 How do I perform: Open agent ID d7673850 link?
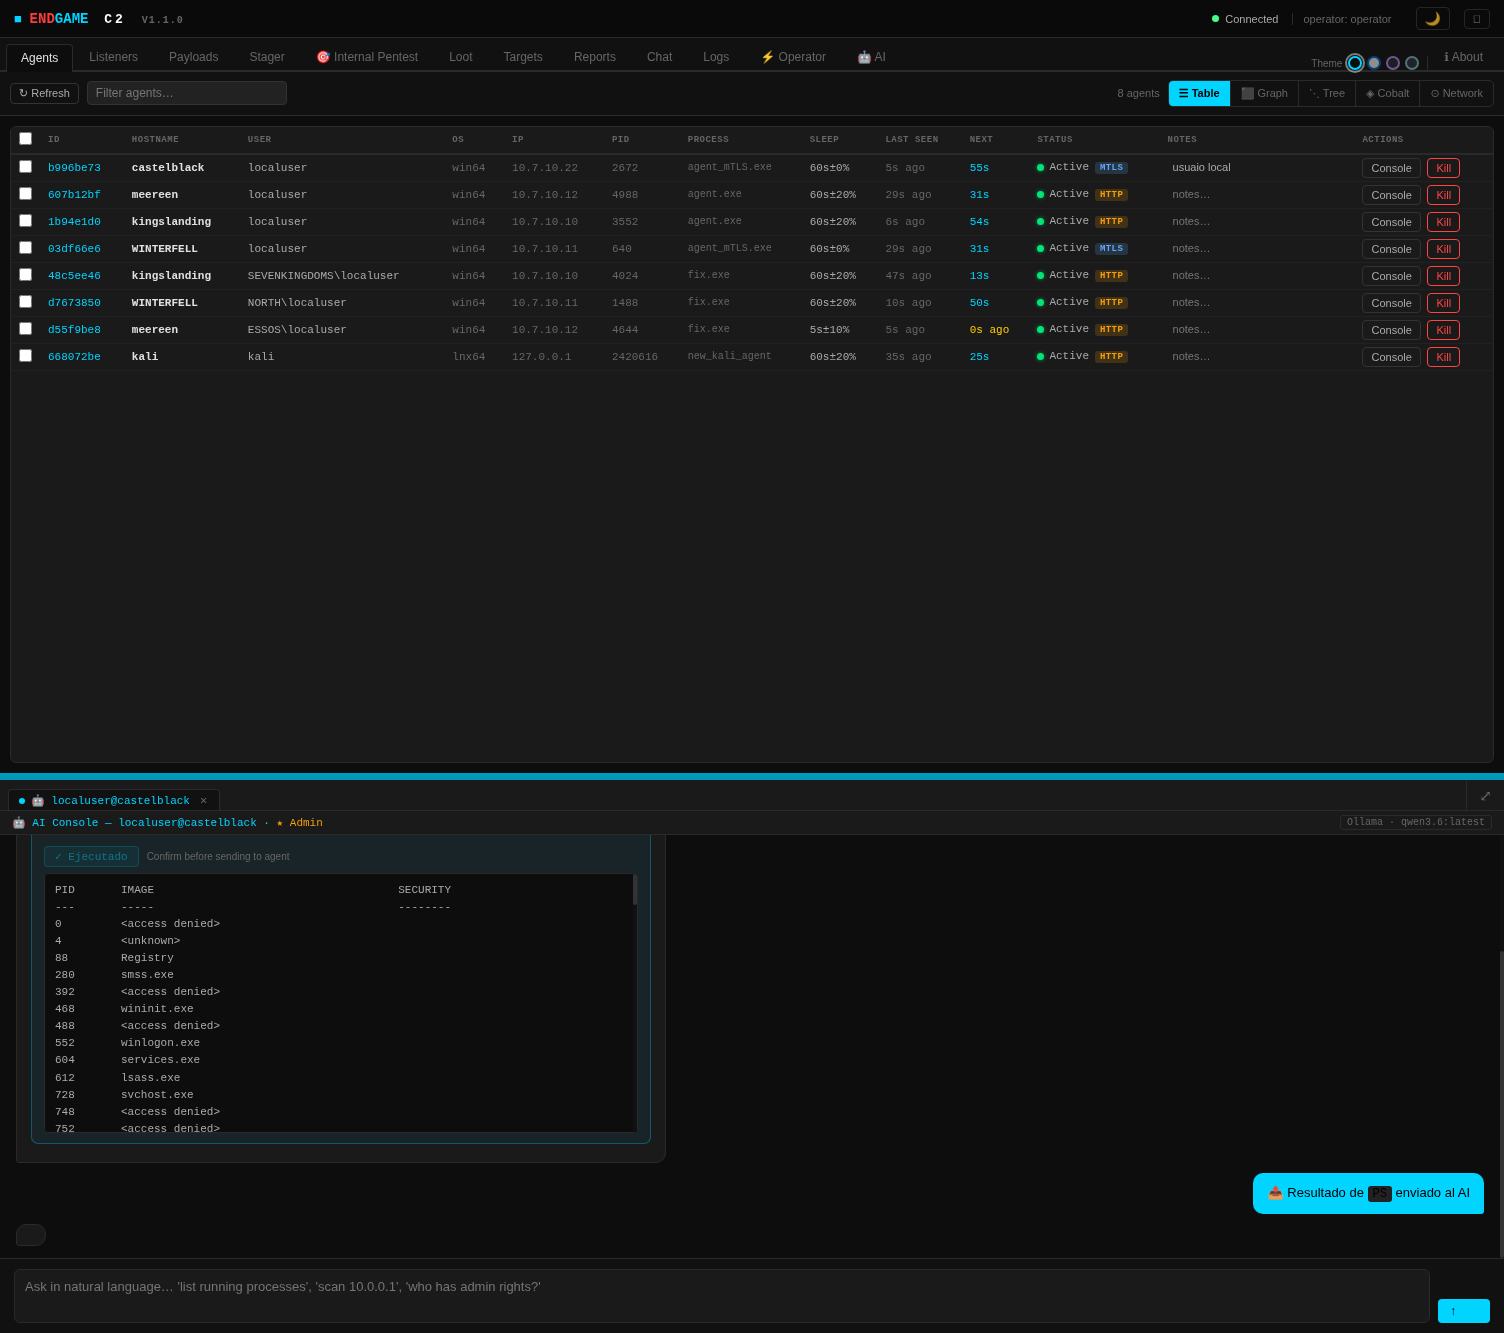tap(74, 303)
